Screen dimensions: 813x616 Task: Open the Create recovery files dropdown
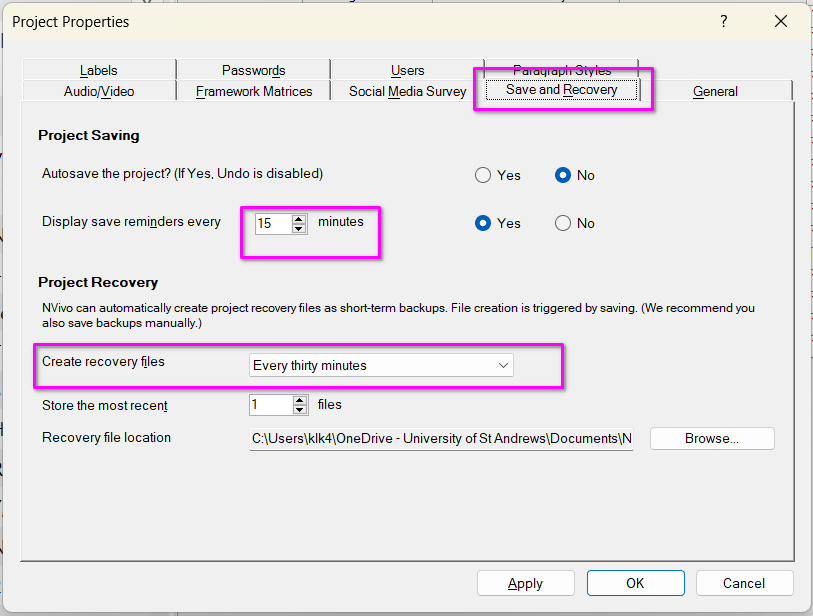coord(381,366)
